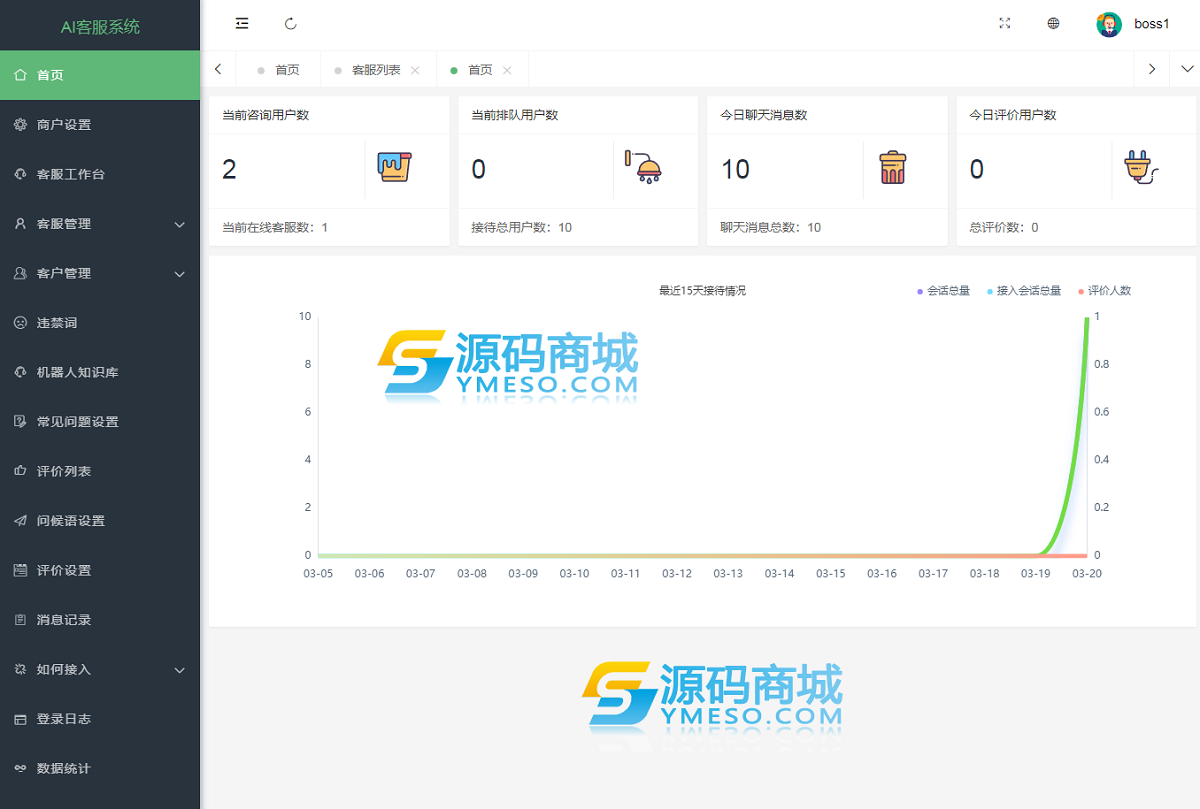Close the 客服列表 tab
Screen dimensions: 1200x809
point(415,70)
